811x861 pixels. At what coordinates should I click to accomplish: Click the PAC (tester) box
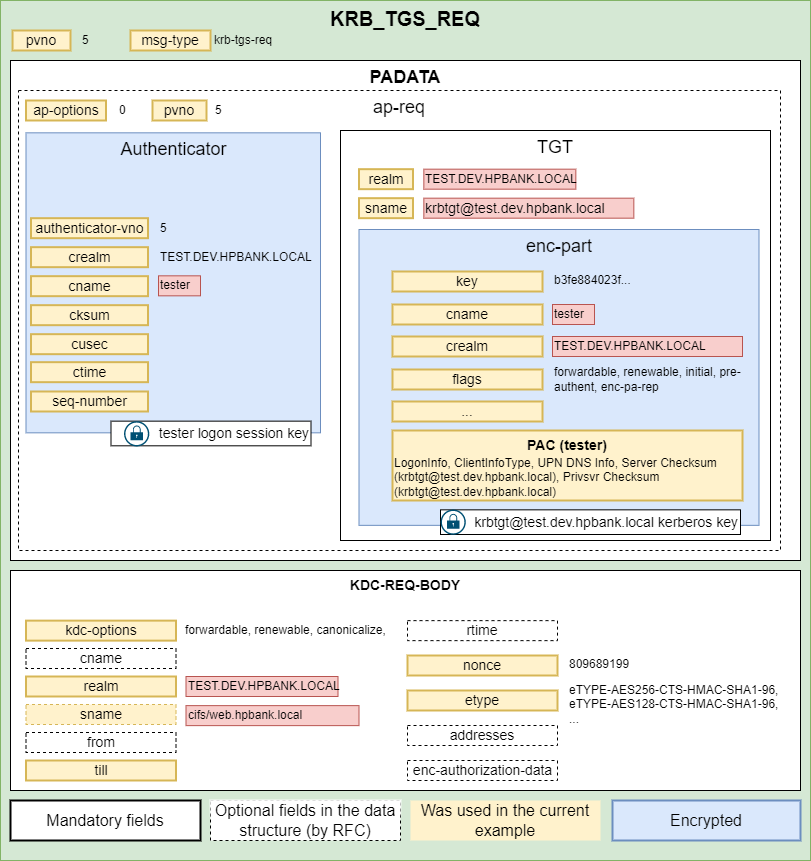pyautogui.click(x=567, y=466)
